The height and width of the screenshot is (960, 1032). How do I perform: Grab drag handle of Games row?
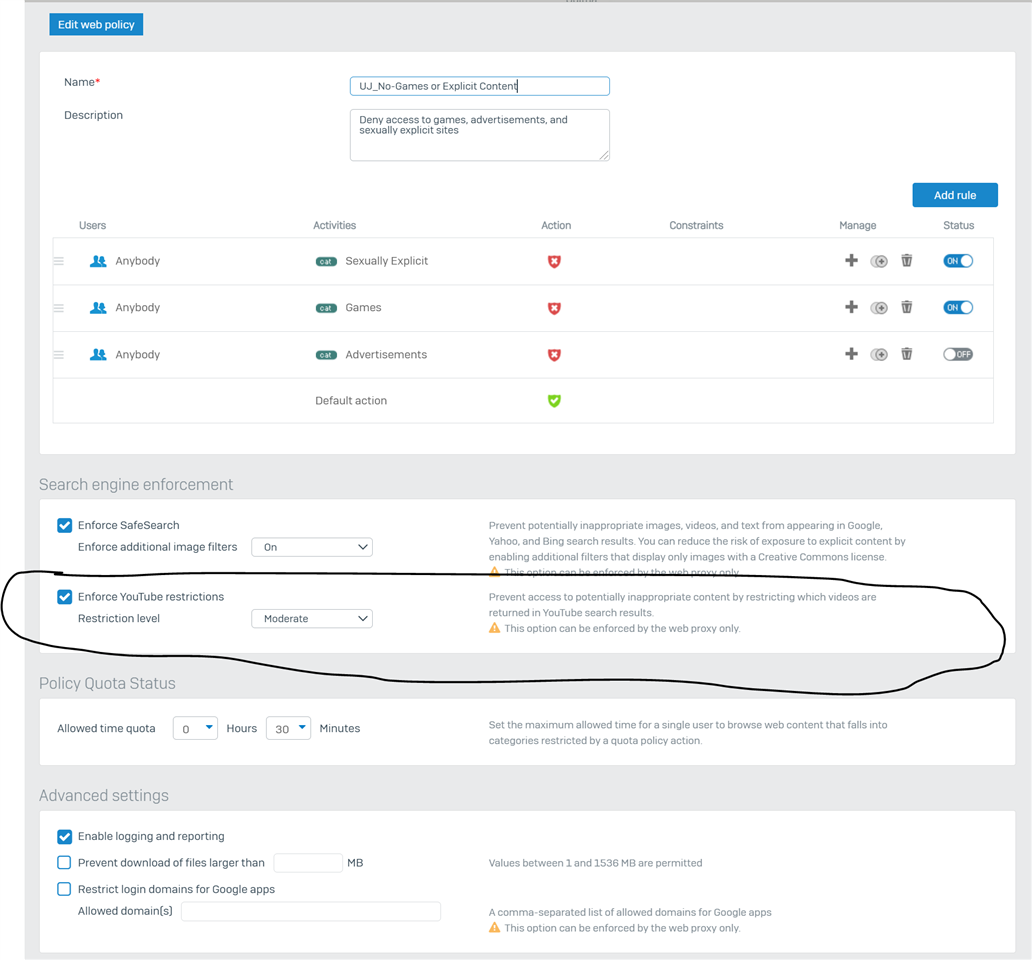point(59,308)
